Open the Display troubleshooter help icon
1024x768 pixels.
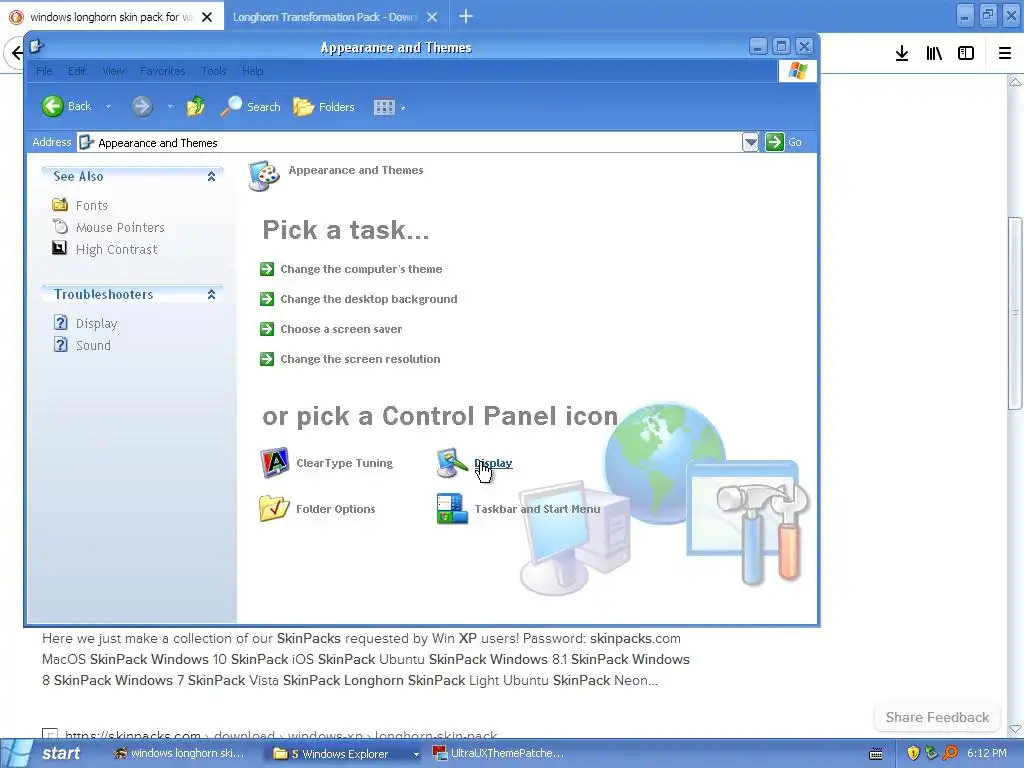point(60,323)
